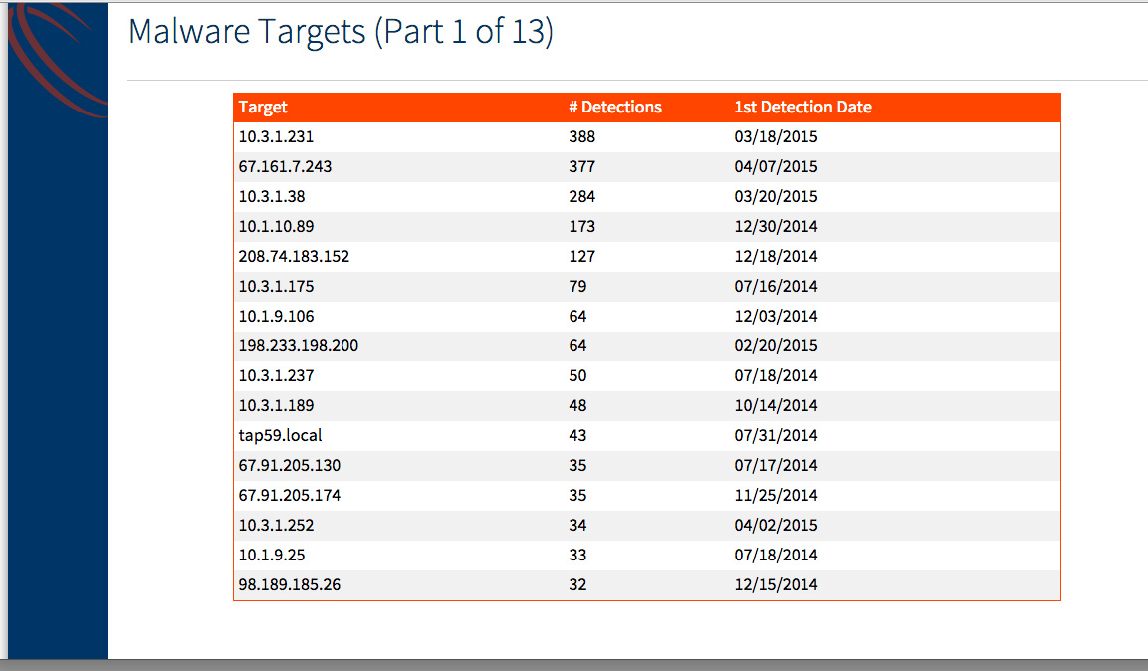Select target 10.3.1.189
The height and width of the screenshot is (671, 1148).
tap(276, 405)
